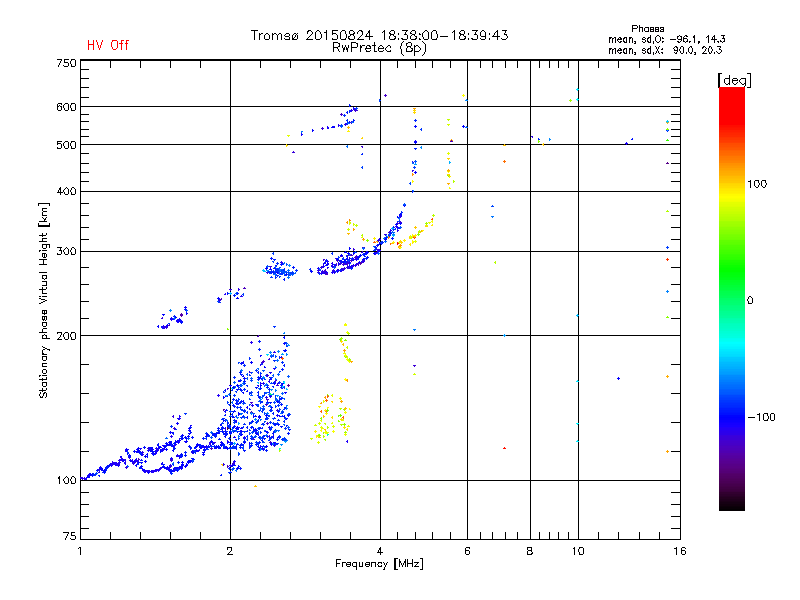Click y-axis tick label '75'

[x=70, y=536]
